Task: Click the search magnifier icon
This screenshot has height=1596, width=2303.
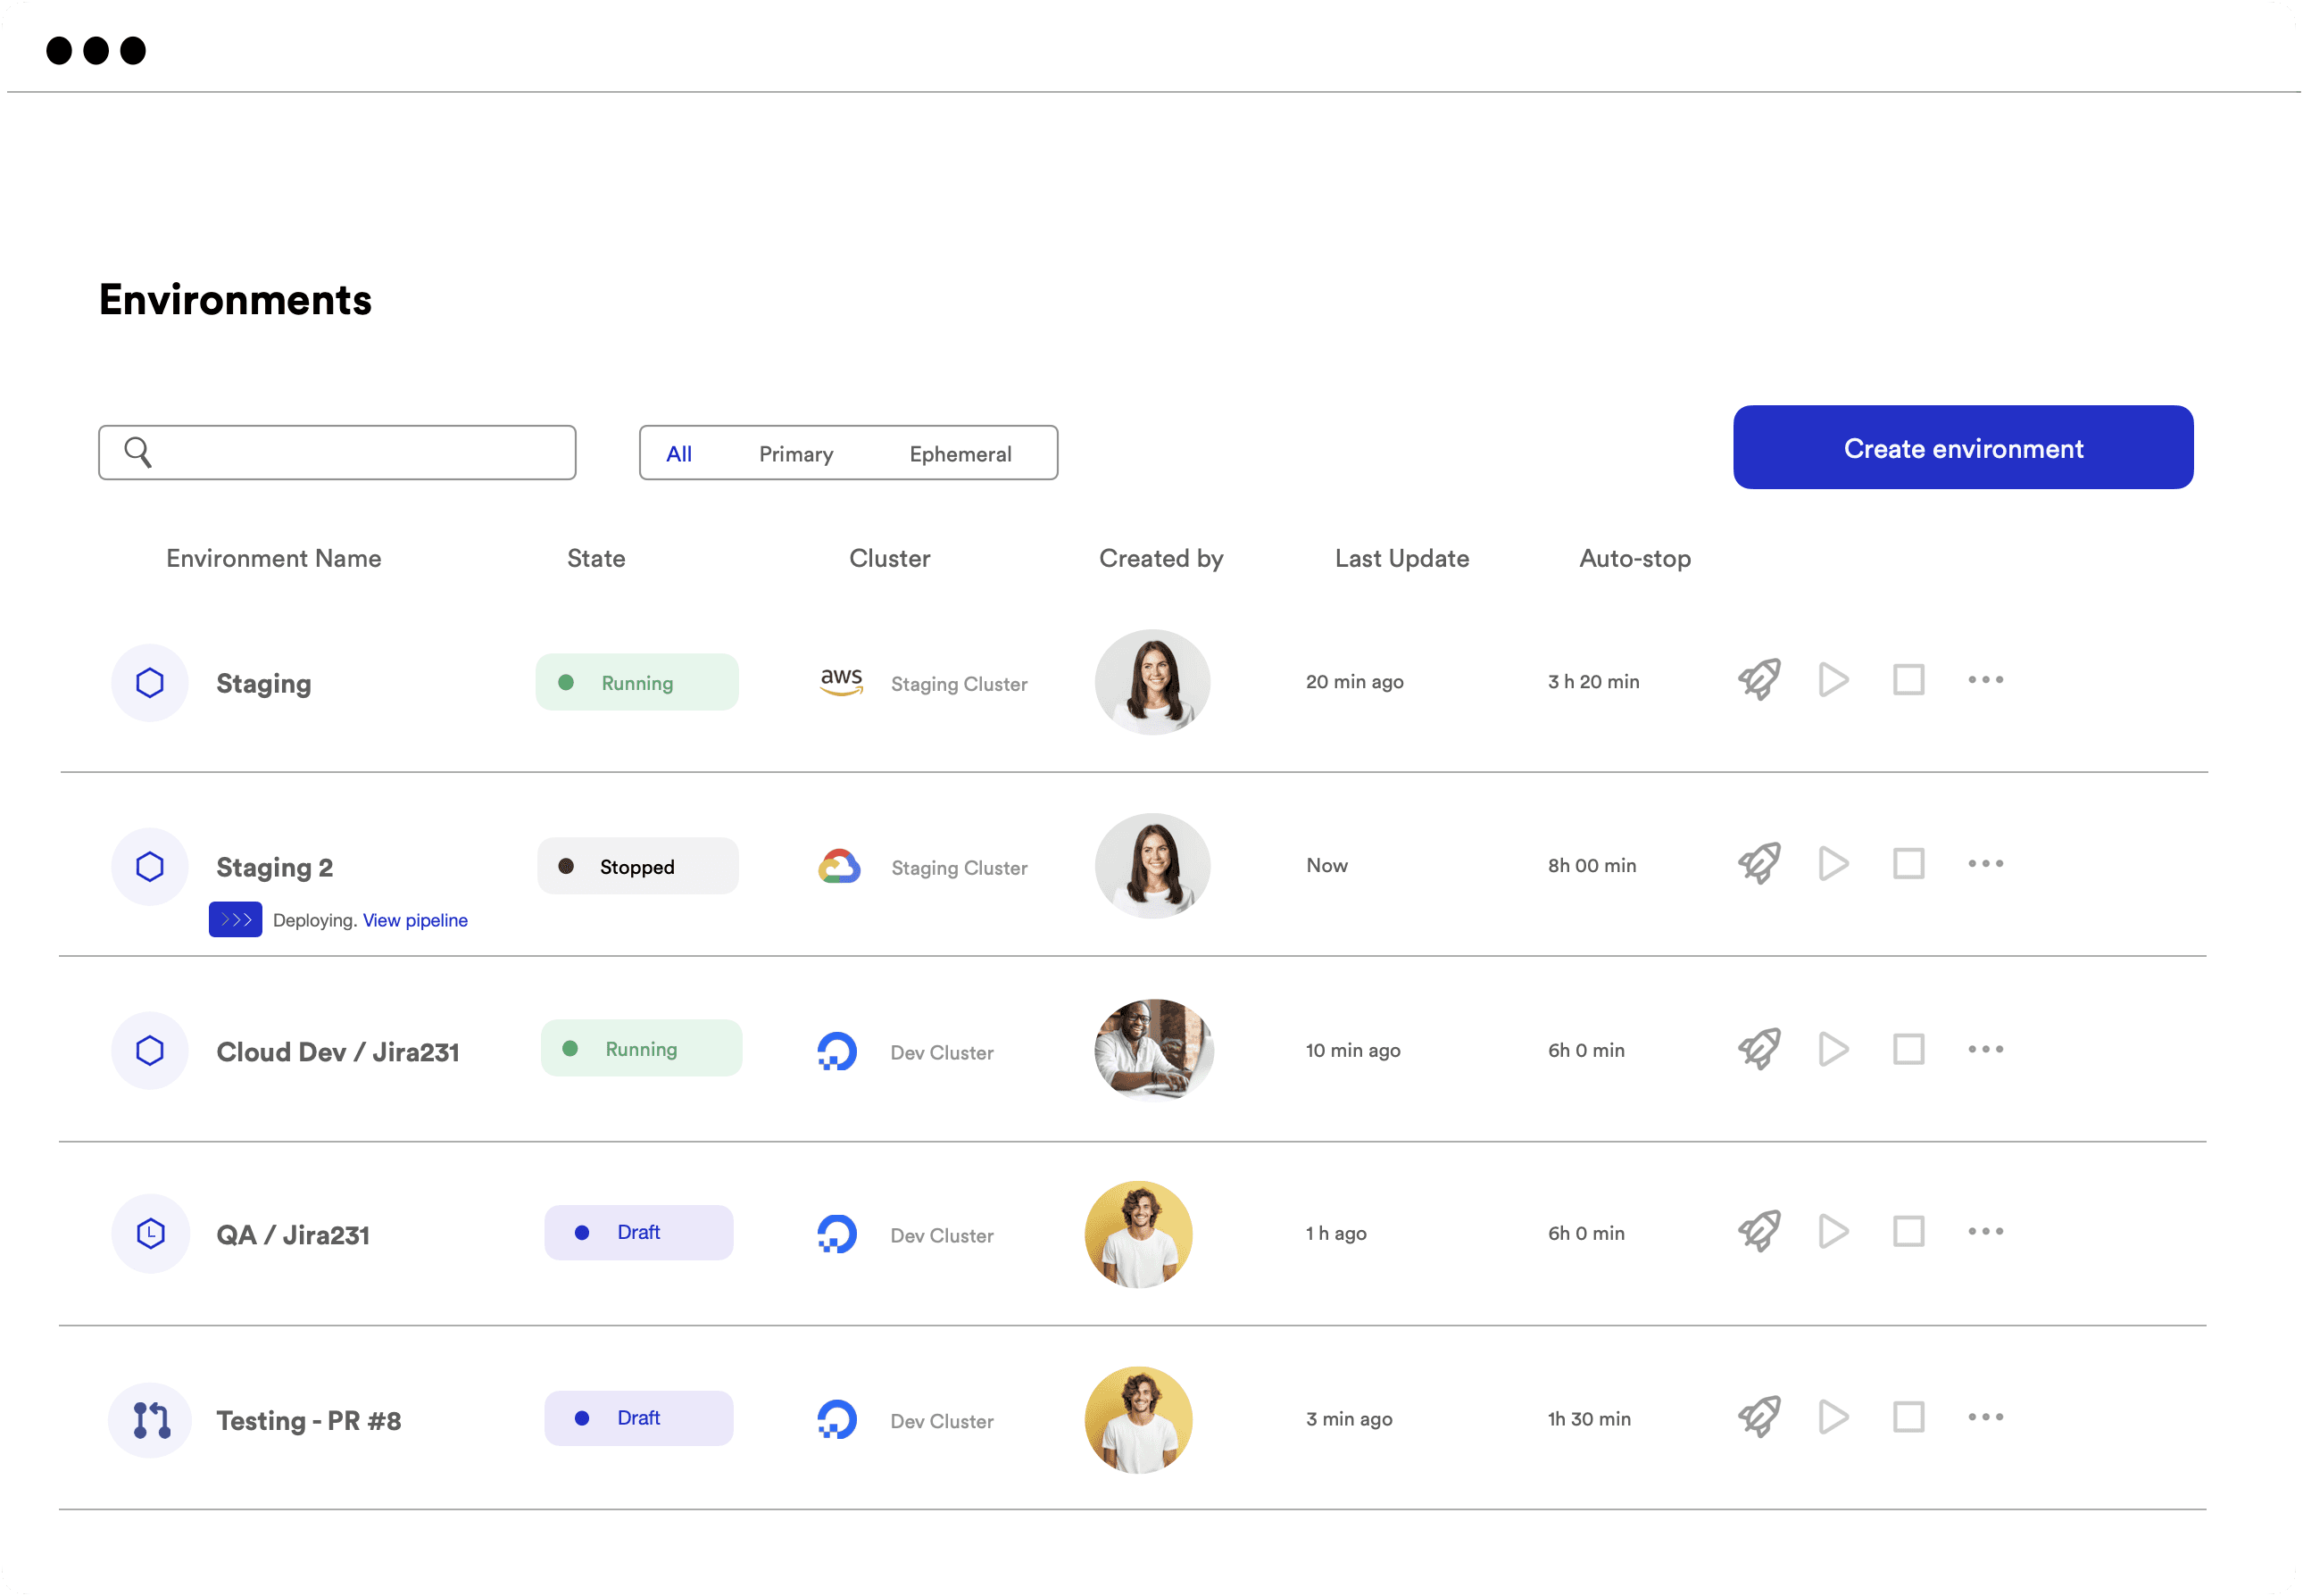Action: (139, 452)
